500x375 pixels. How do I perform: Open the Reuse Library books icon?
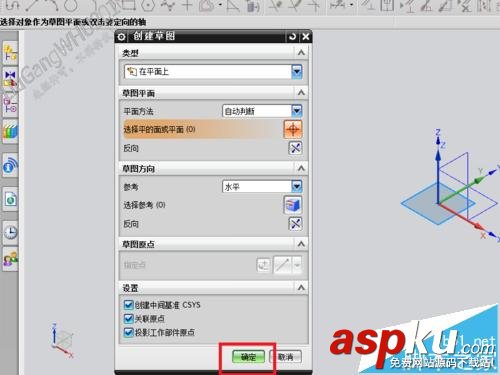[10, 131]
